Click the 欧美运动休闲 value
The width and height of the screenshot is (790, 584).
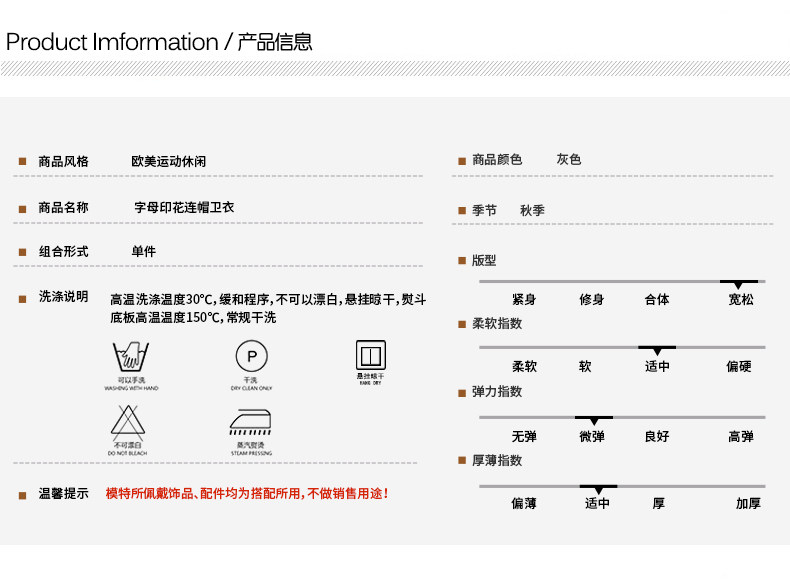(x=169, y=161)
